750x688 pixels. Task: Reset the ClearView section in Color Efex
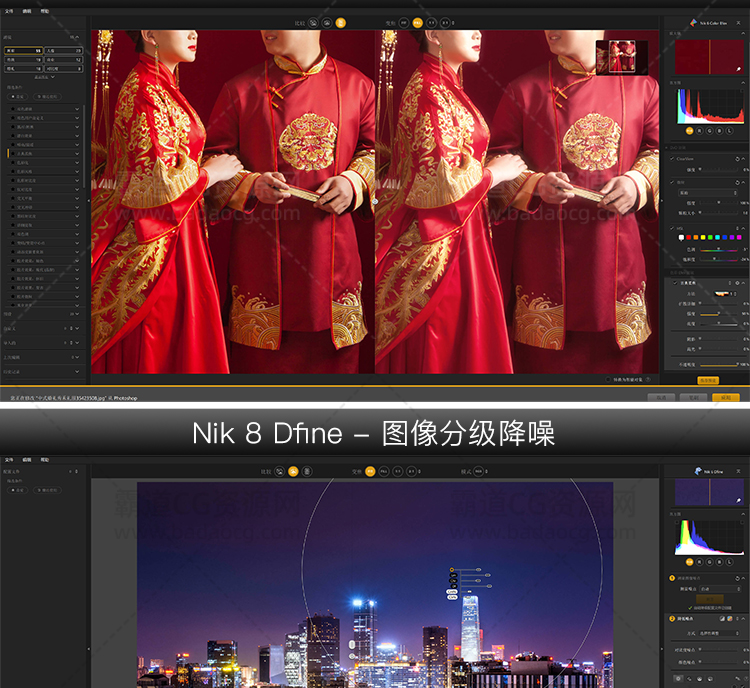coord(737,159)
